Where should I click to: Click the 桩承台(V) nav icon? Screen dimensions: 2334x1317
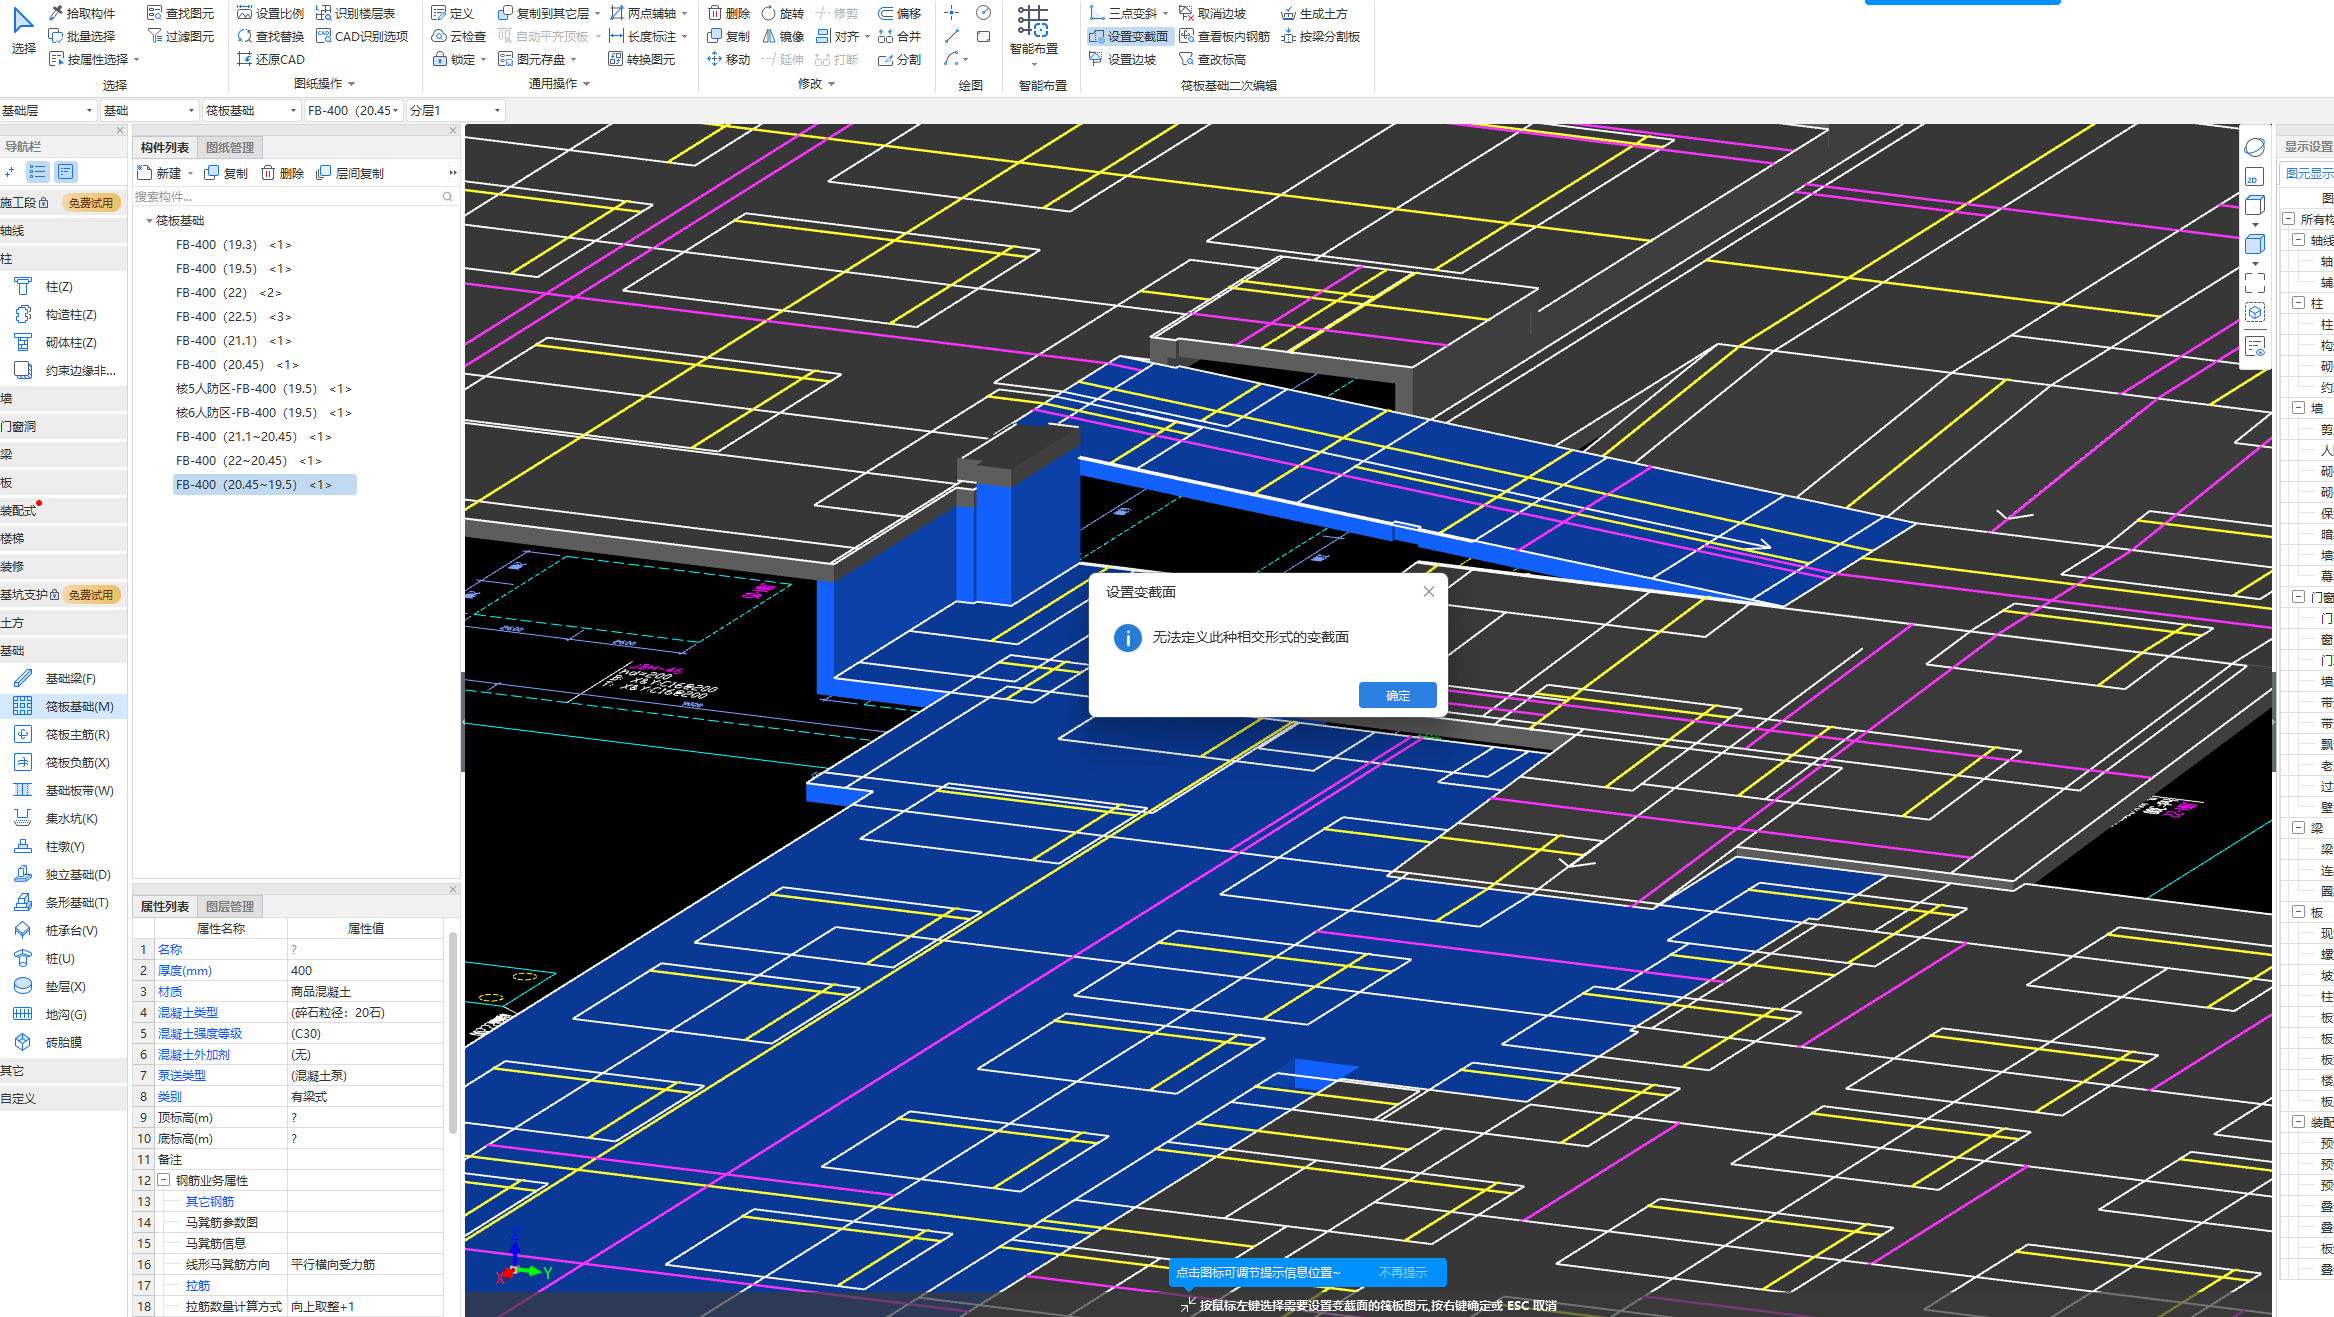coord(22,930)
